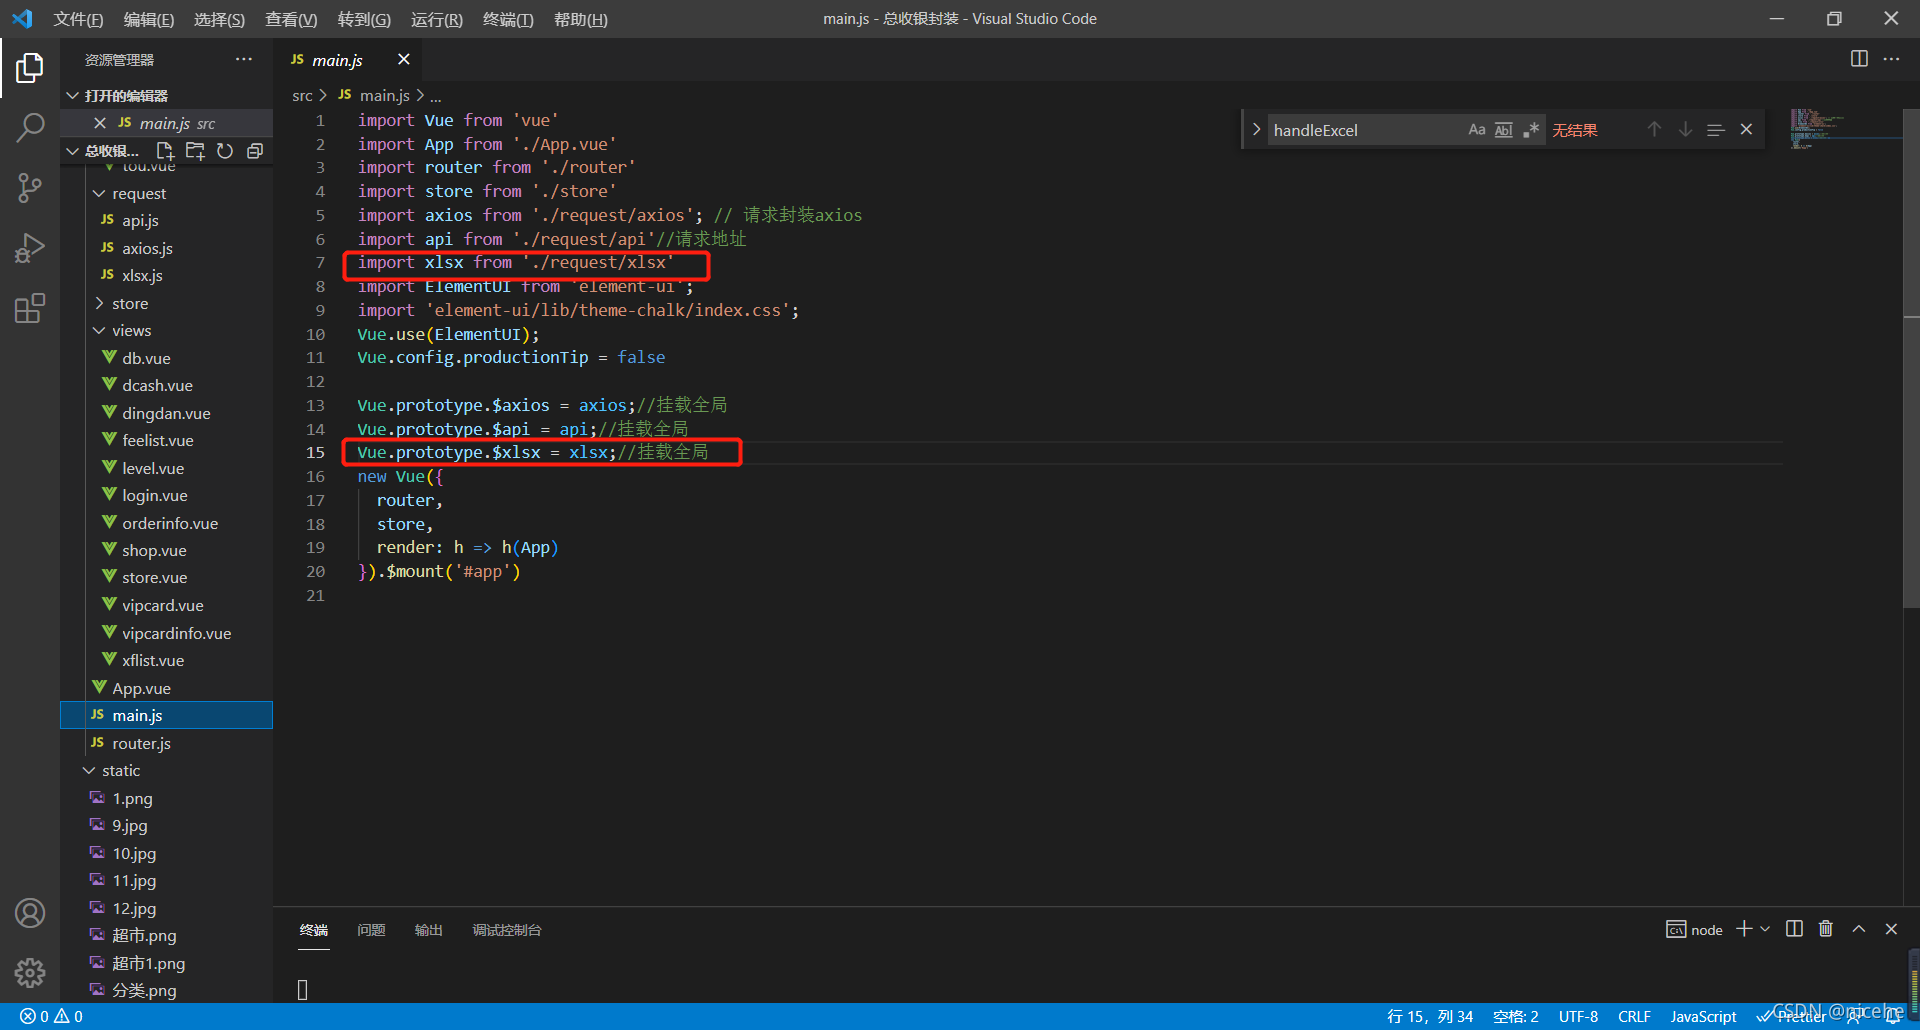Screen dimensions: 1920x1030
Task: Open the terminal launch profile dropdown
Action: [x=1765, y=929]
